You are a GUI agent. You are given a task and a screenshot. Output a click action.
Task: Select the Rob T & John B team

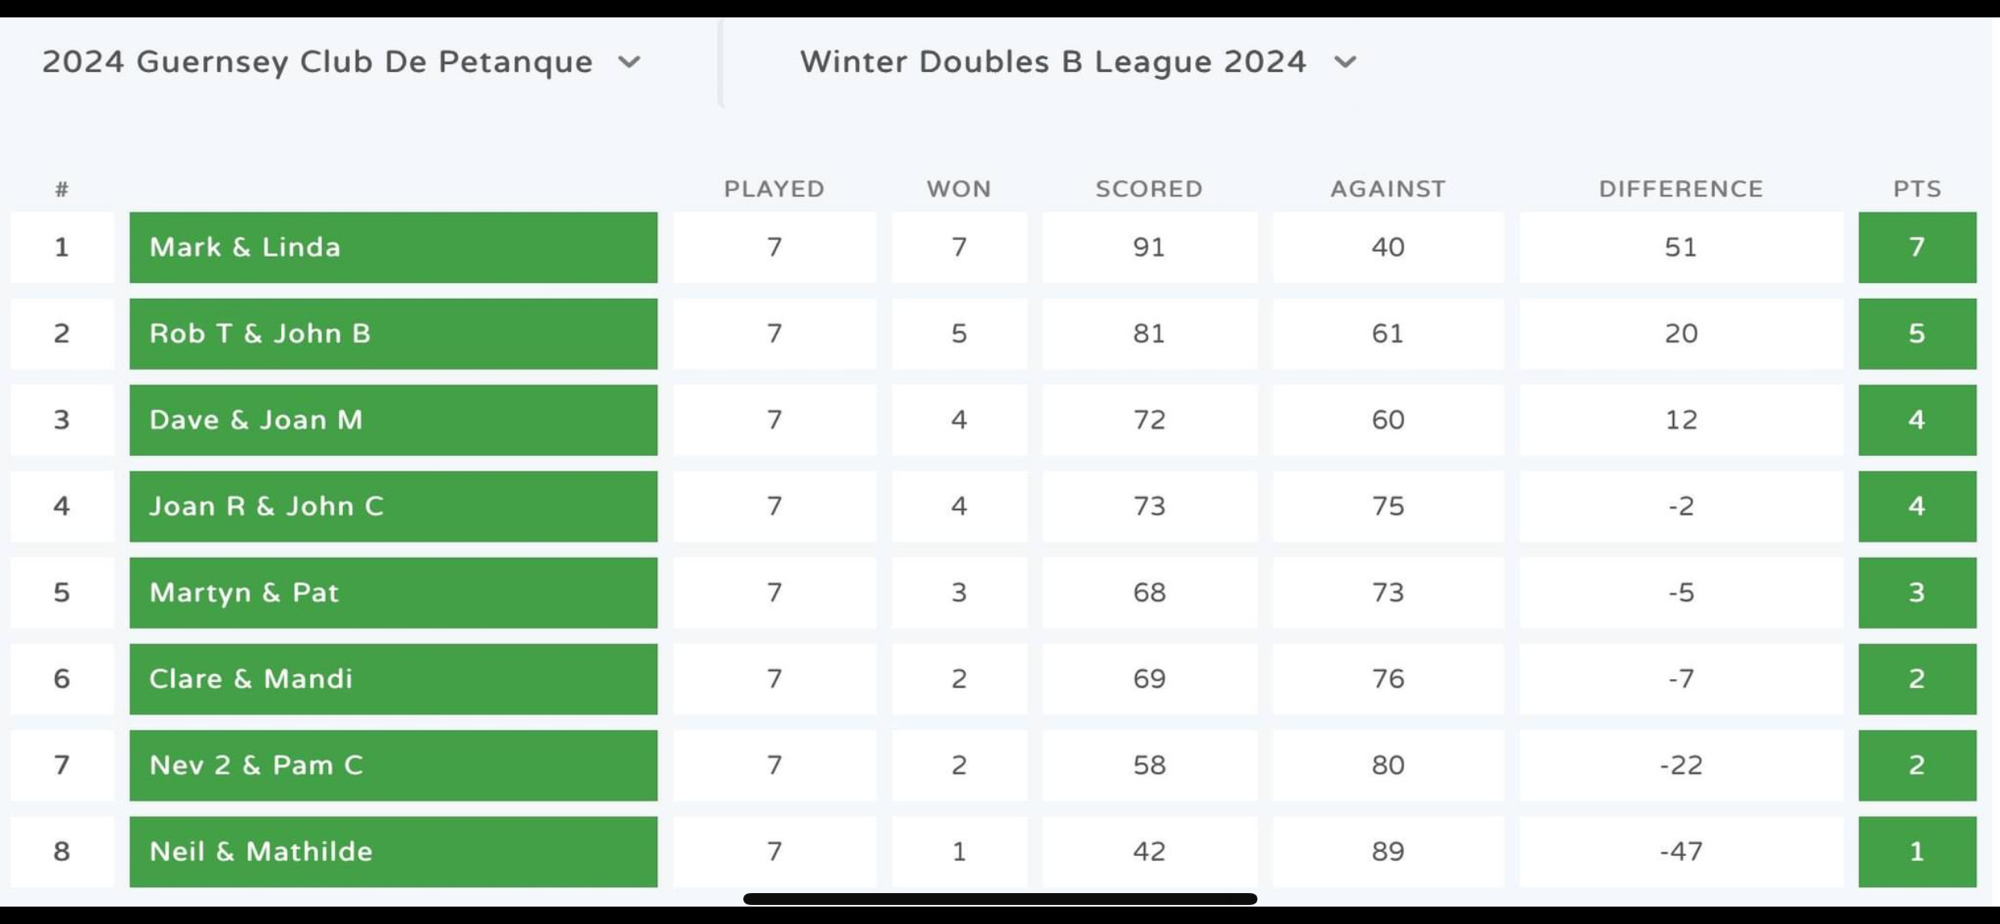tap(393, 334)
